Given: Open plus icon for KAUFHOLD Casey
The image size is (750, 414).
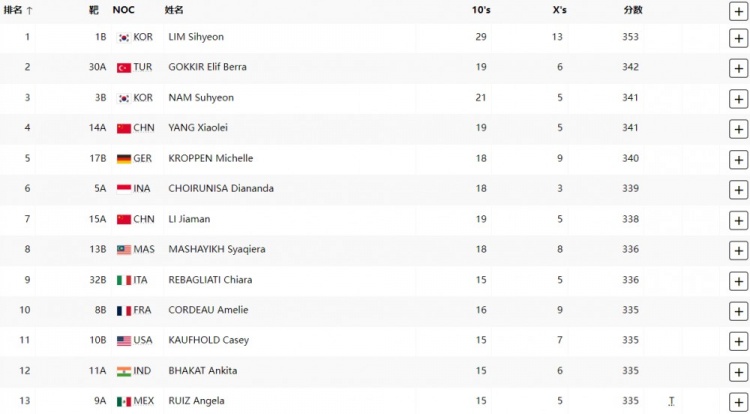Looking at the screenshot, I should [x=739, y=341].
